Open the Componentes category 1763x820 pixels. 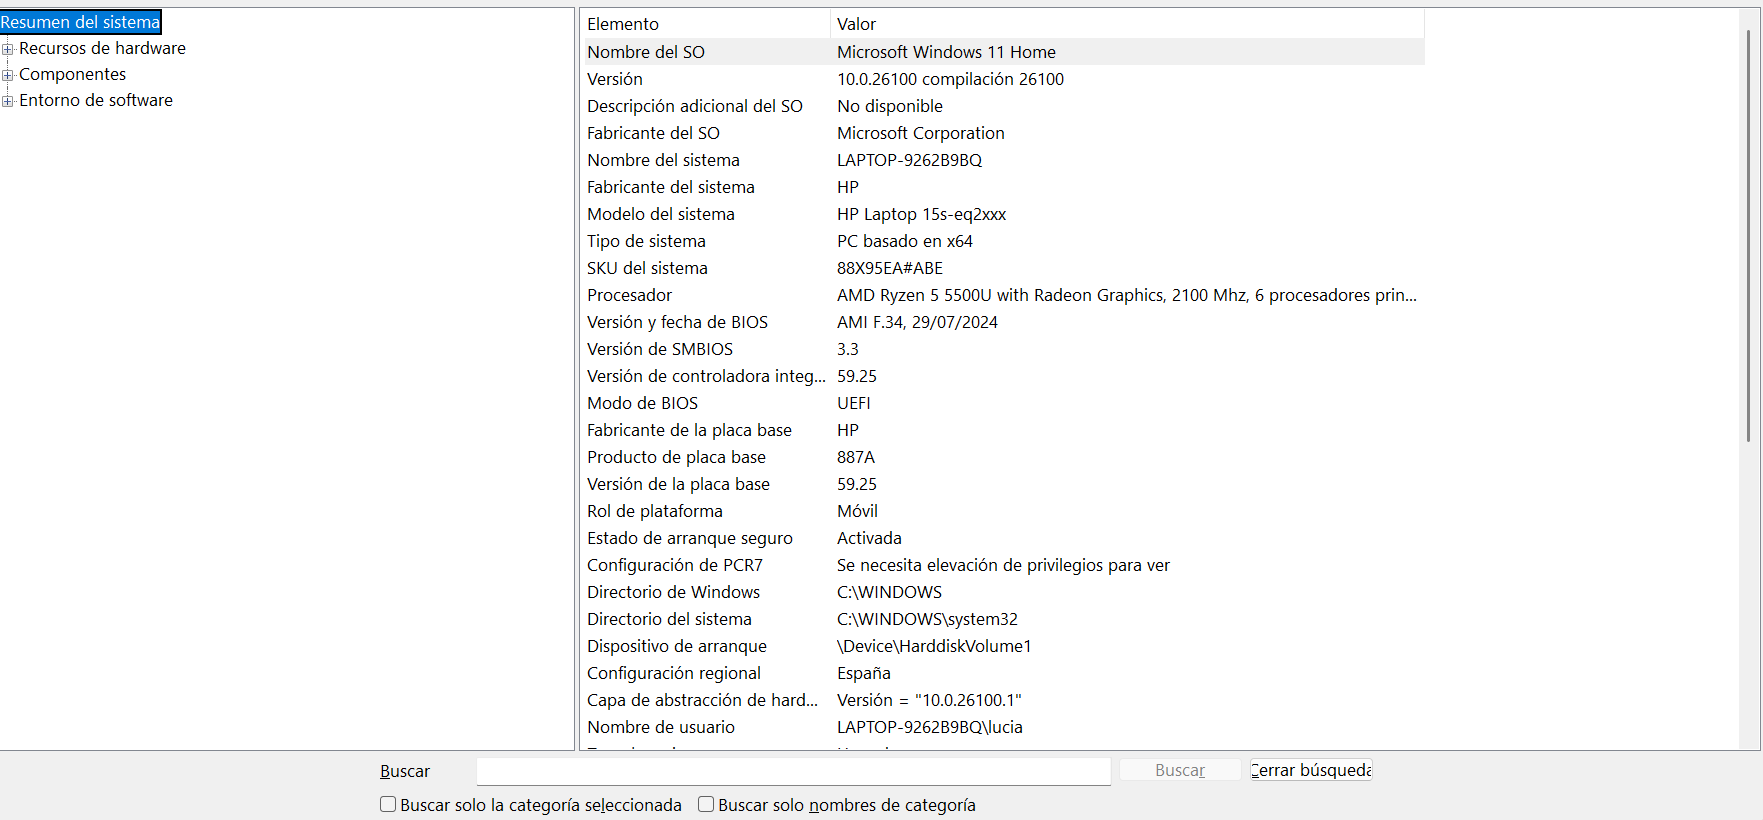click(72, 74)
